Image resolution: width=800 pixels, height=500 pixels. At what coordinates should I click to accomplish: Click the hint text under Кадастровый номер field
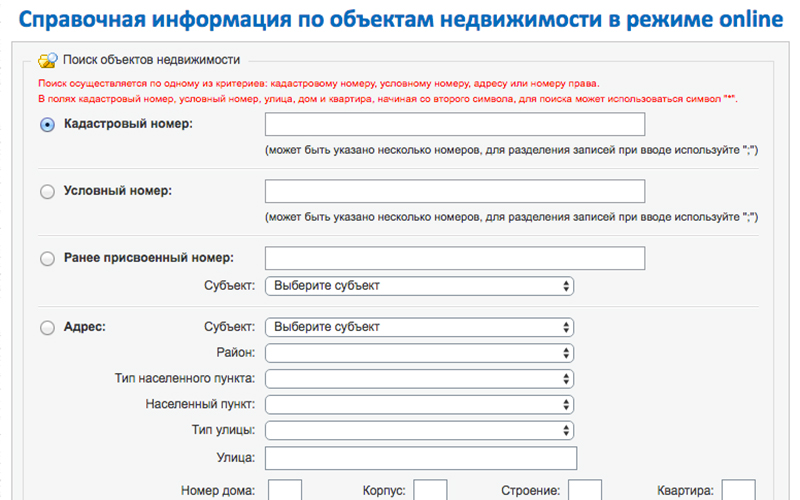(511, 150)
